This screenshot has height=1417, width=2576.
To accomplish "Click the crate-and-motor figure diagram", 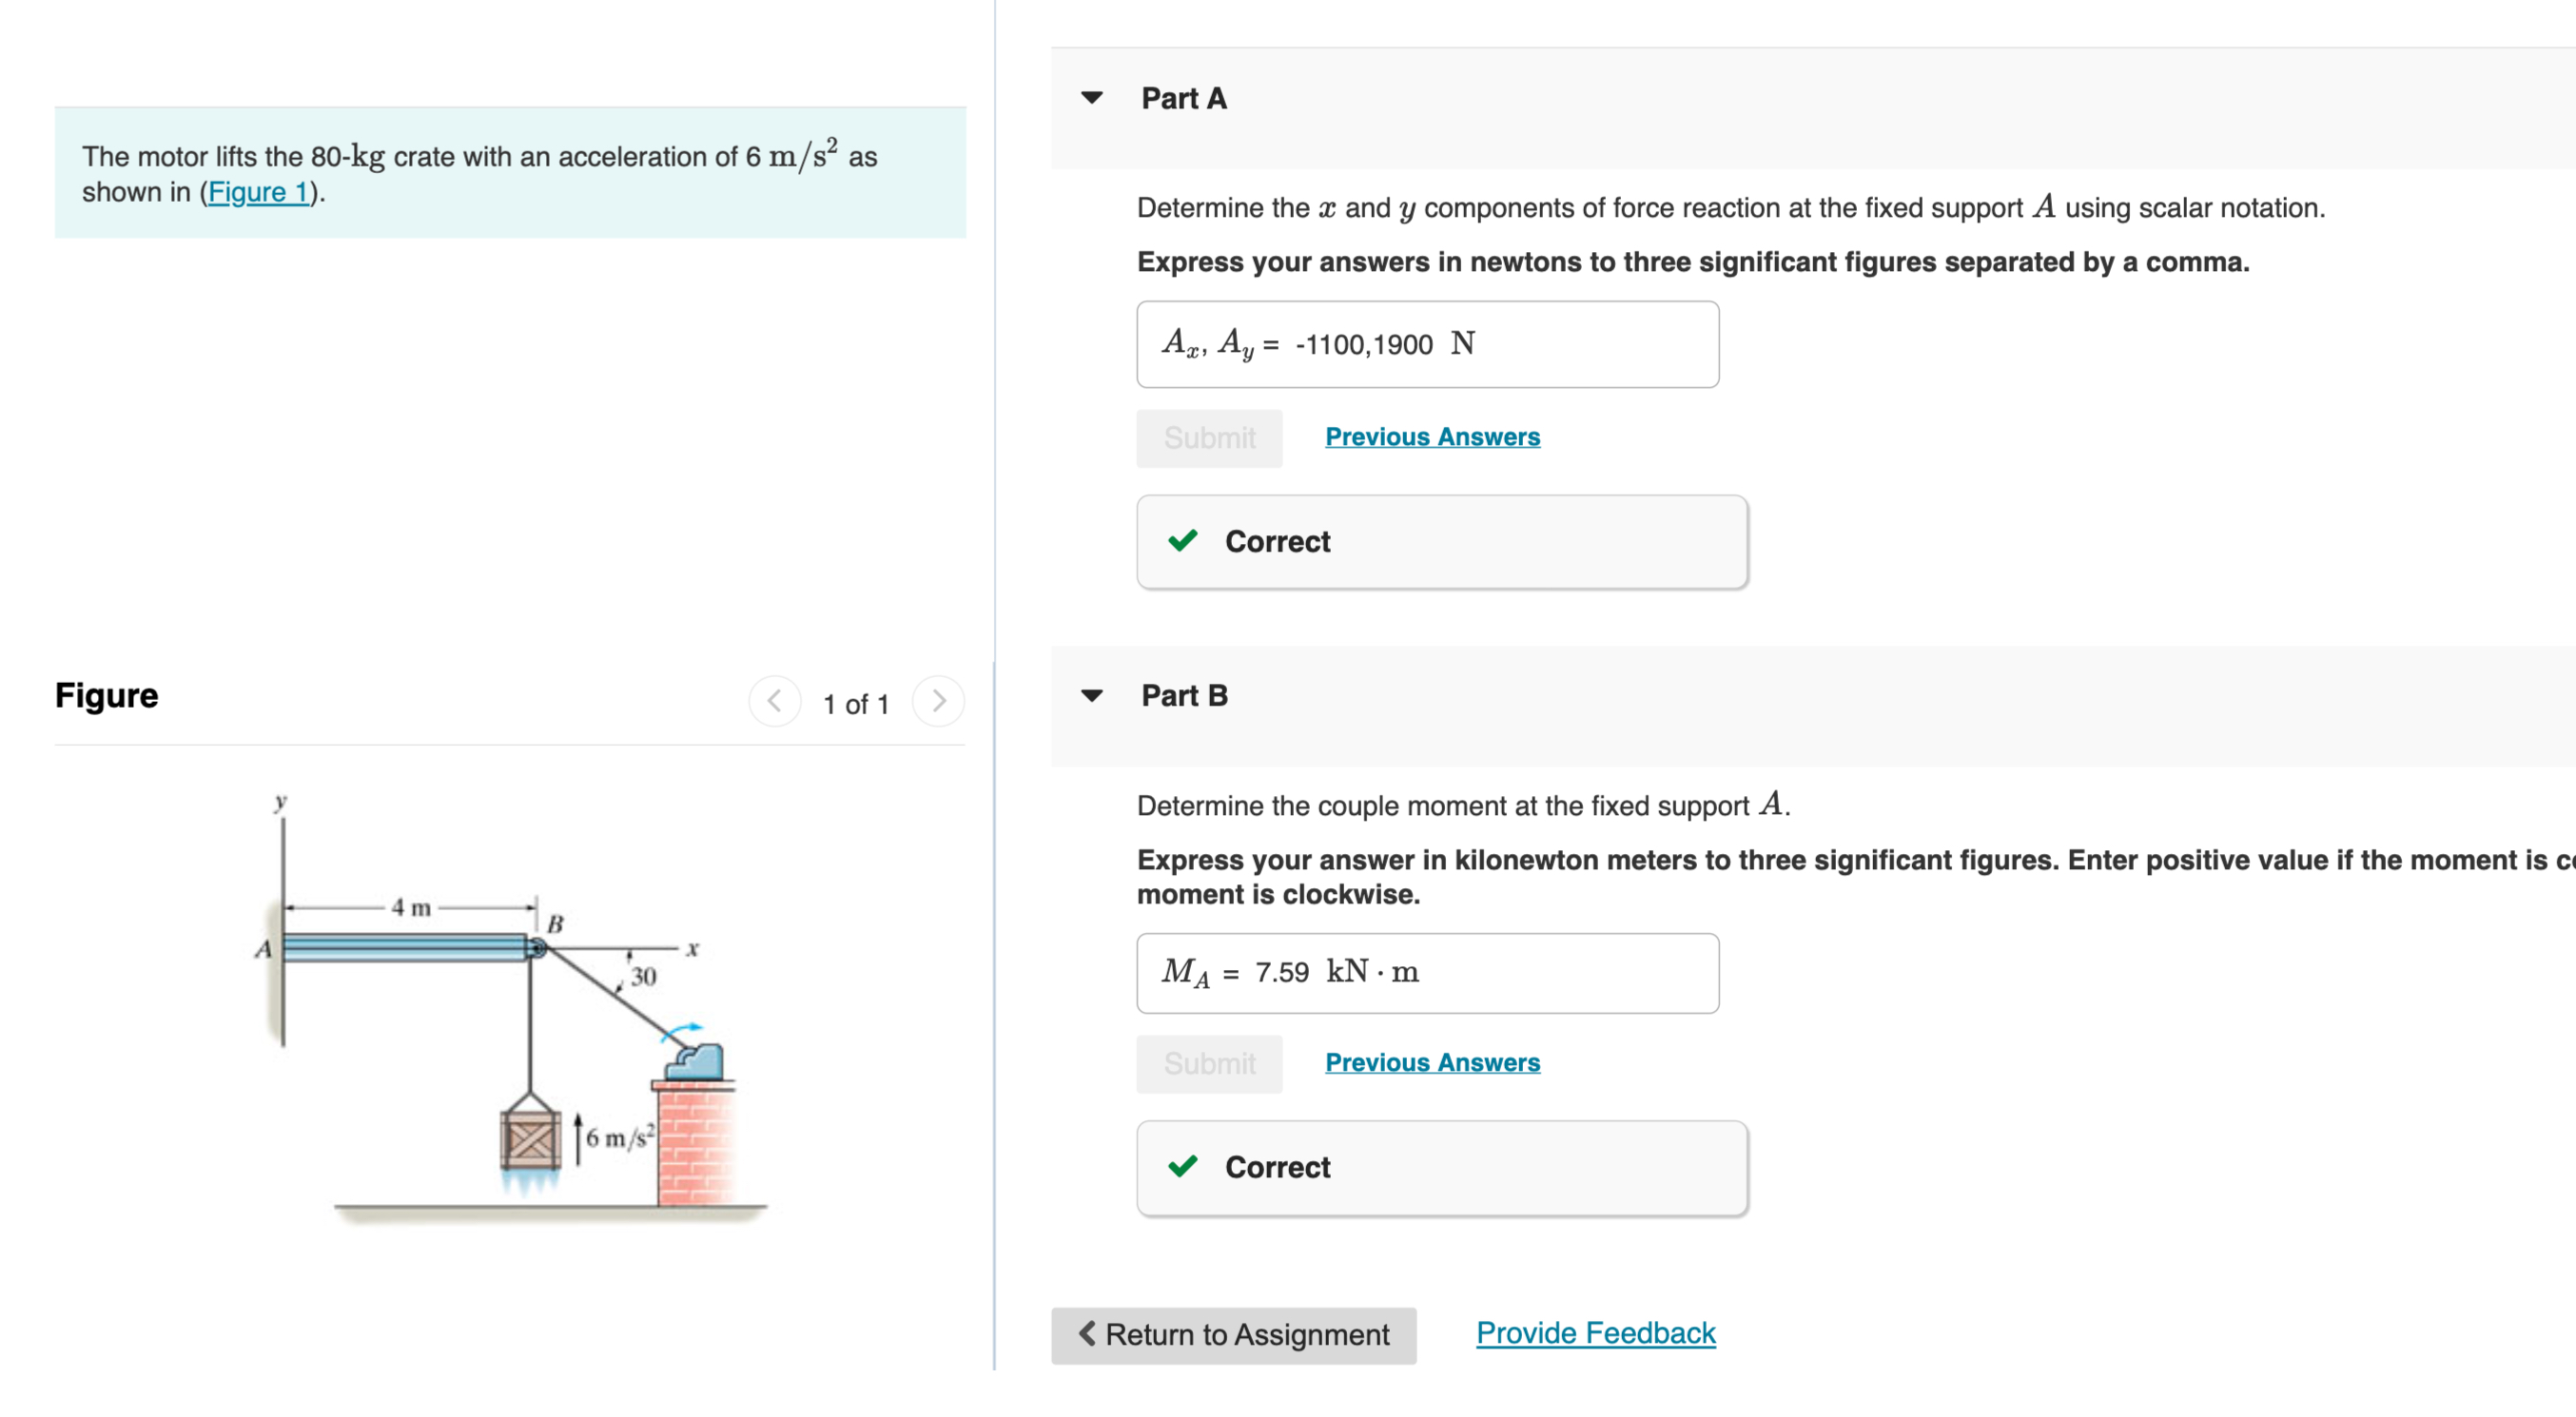I will (x=510, y=1010).
